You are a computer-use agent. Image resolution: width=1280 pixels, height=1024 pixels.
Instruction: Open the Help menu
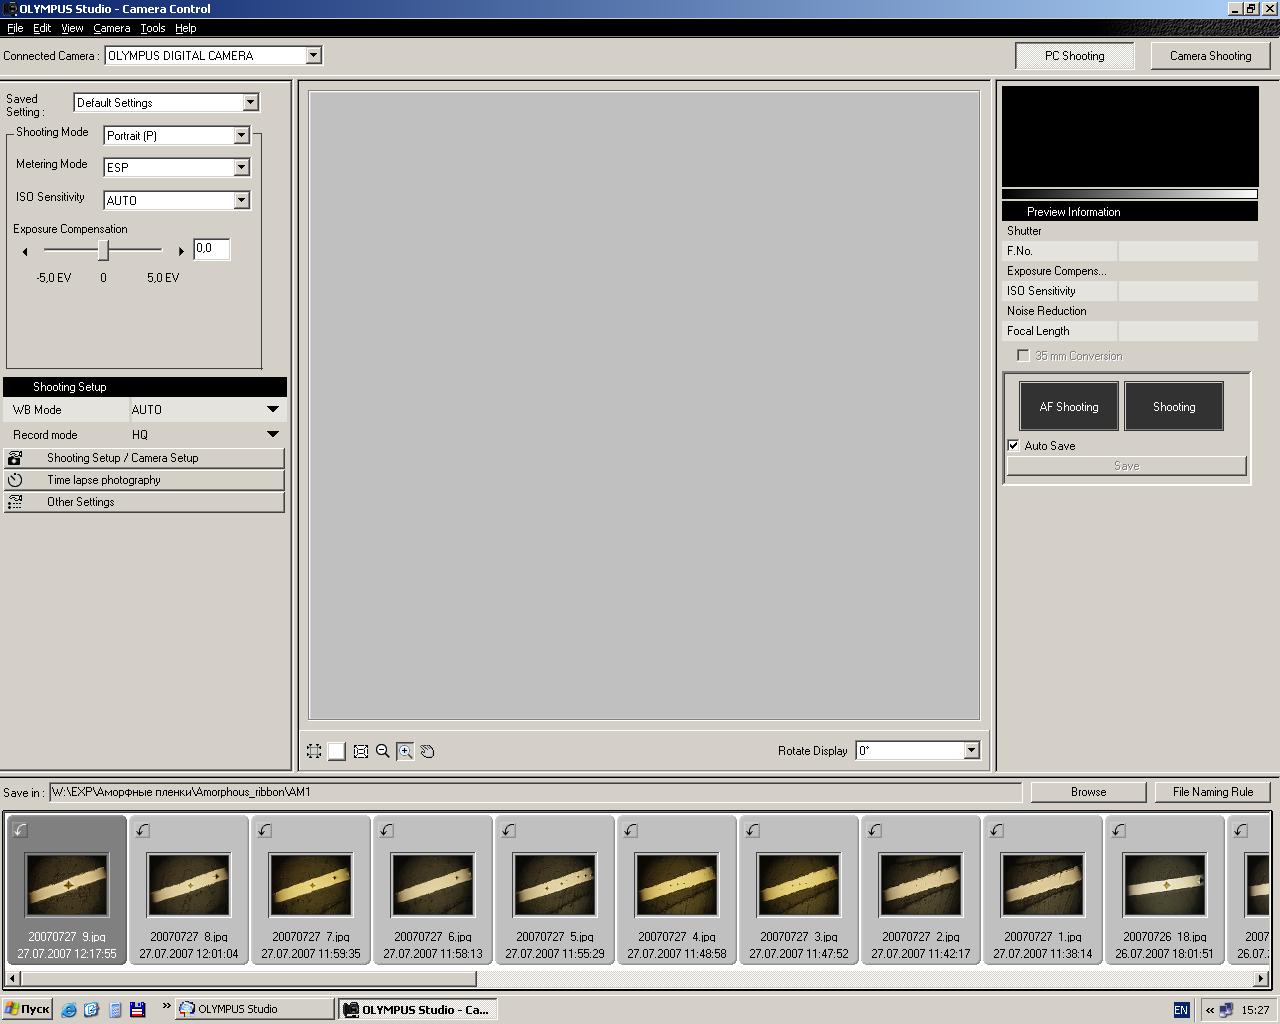point(186,28)
